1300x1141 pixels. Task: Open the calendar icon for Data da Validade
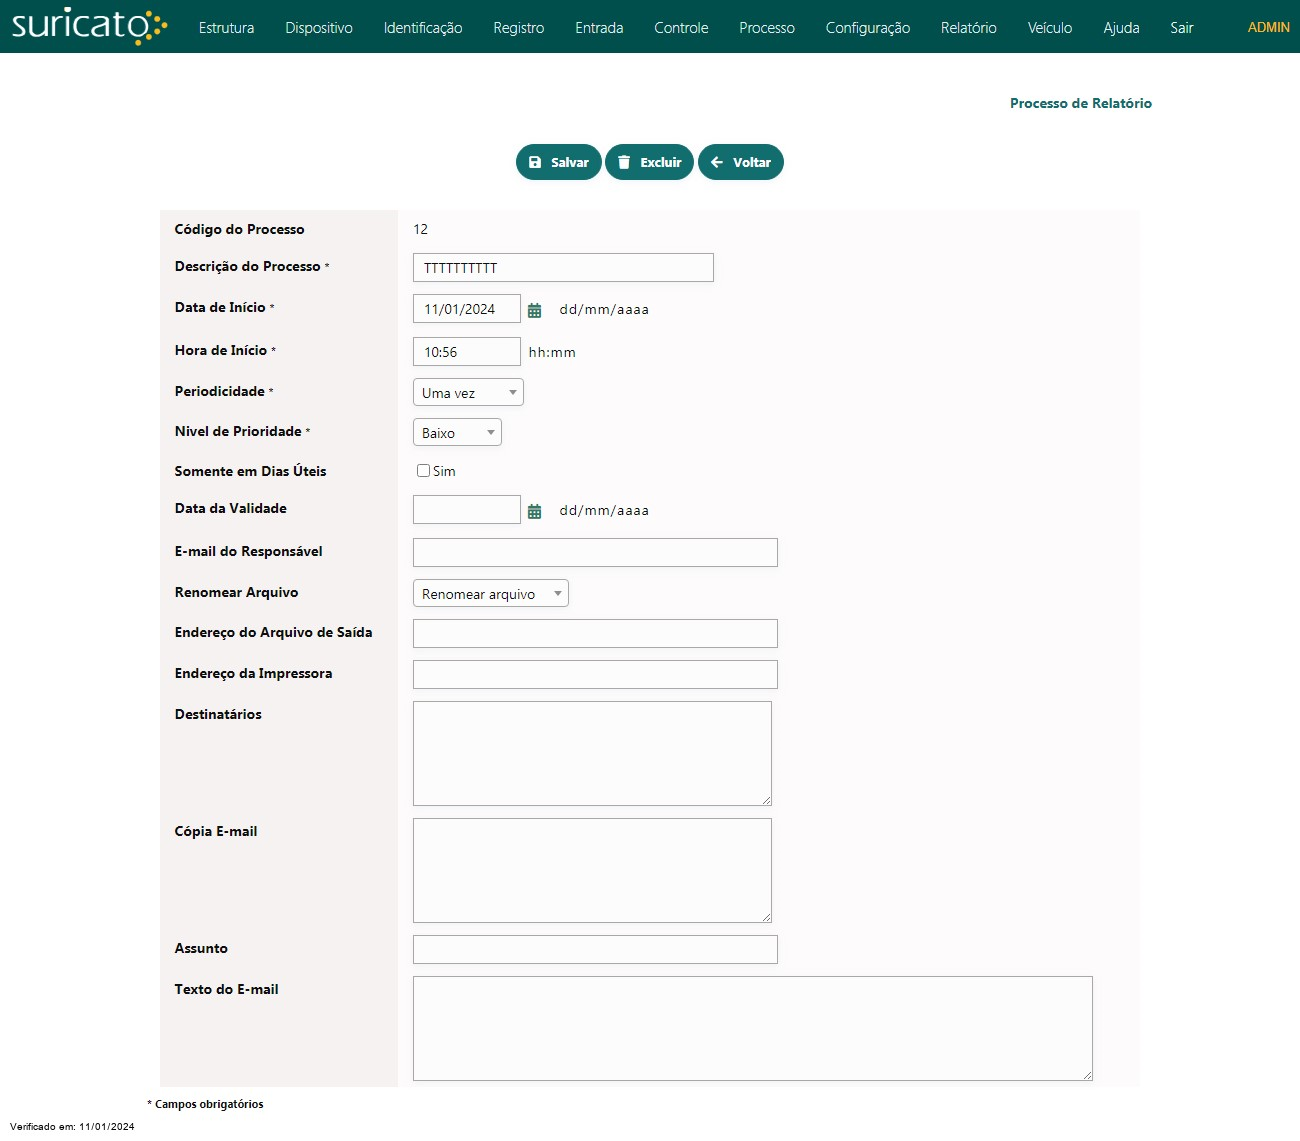[535, 511]
